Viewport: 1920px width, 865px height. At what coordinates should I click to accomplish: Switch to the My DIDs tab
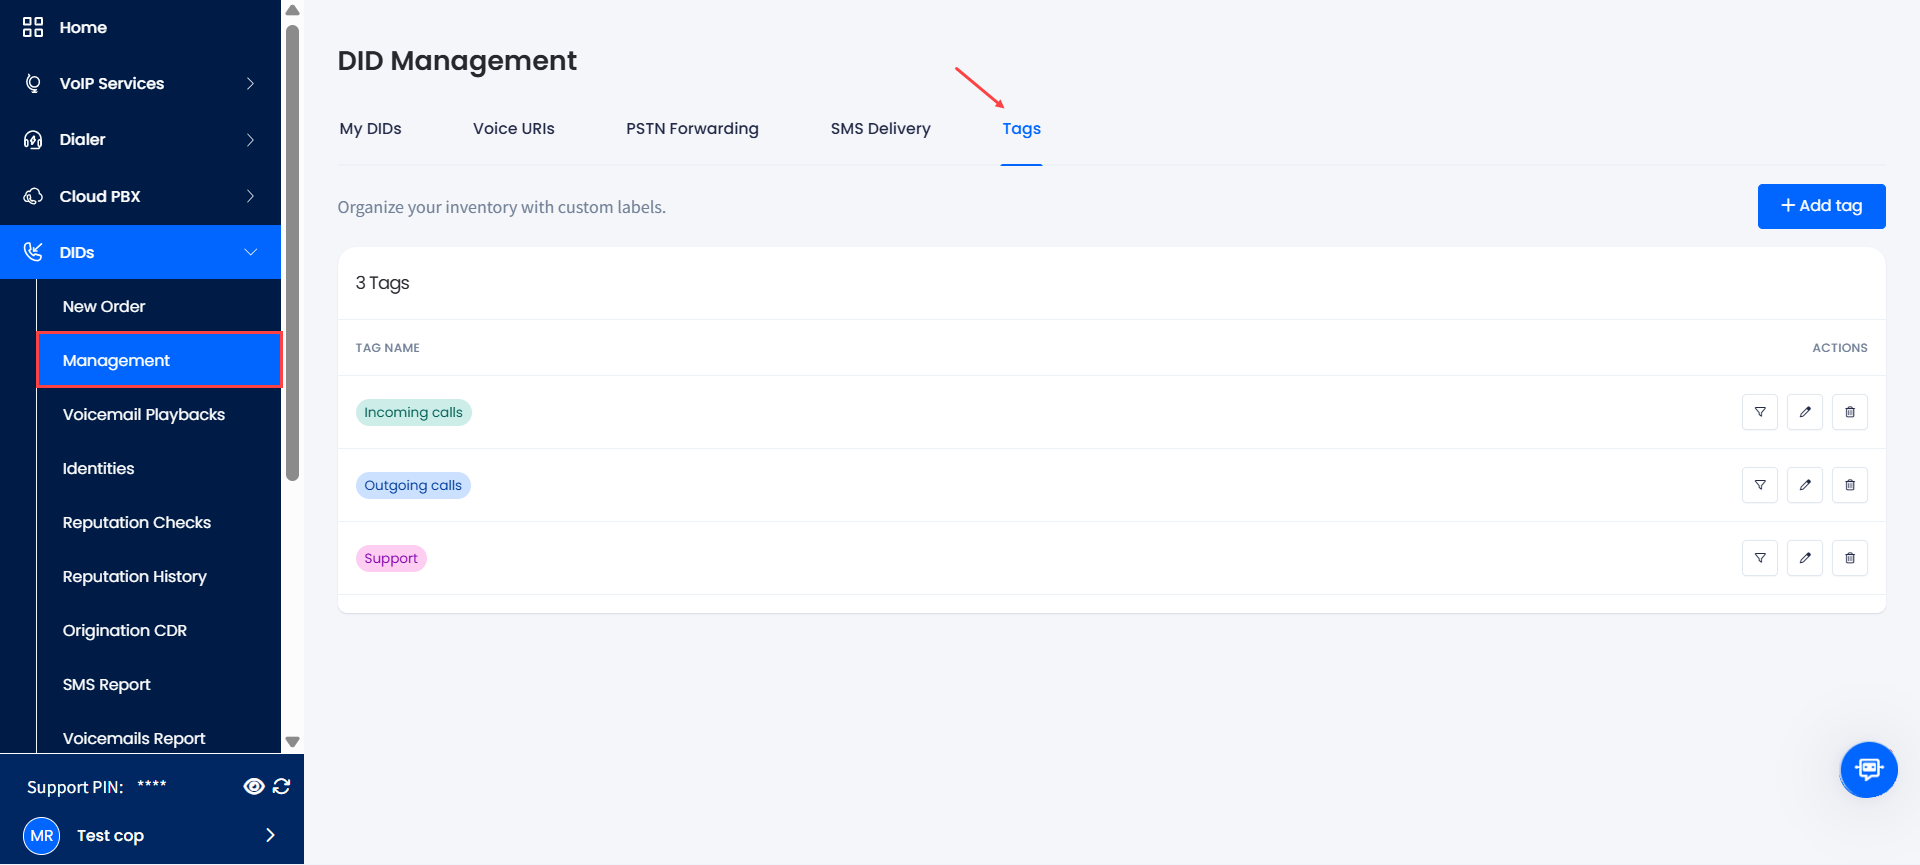click(x=370, y=129)
